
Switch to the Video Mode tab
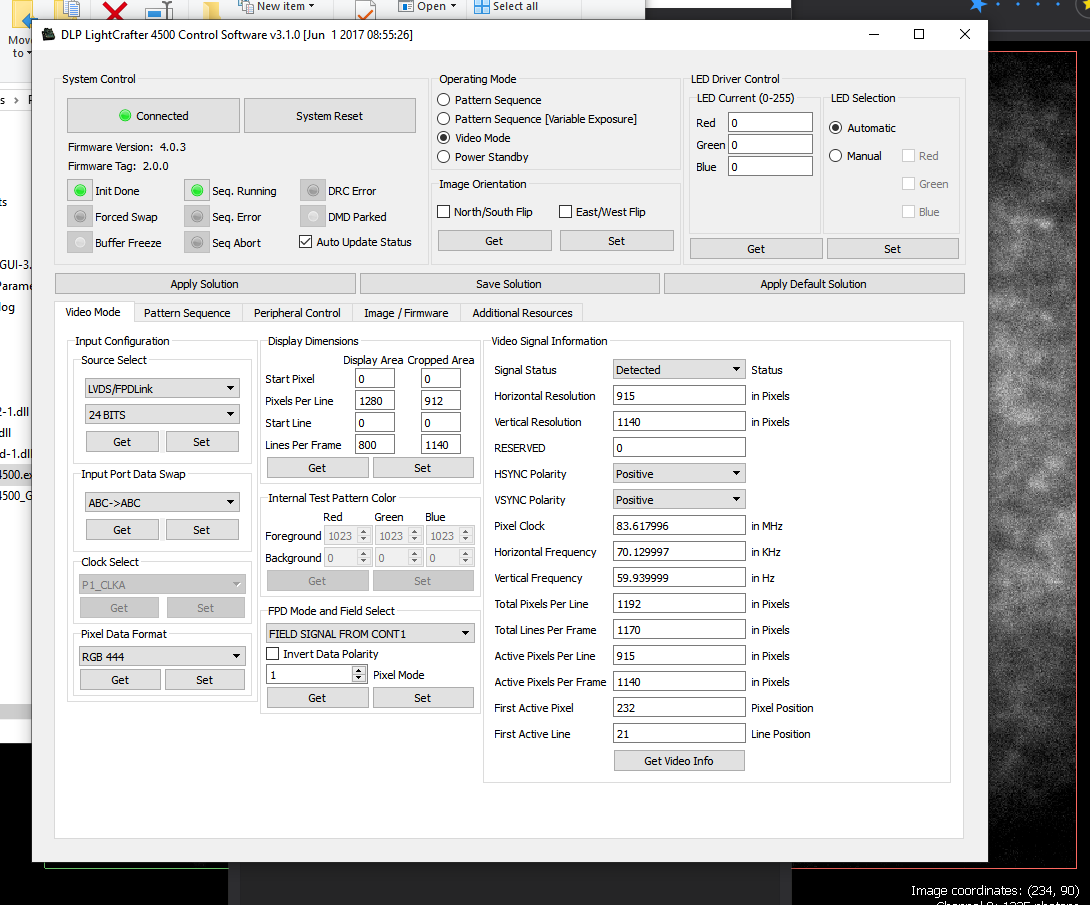coord(93,312)
